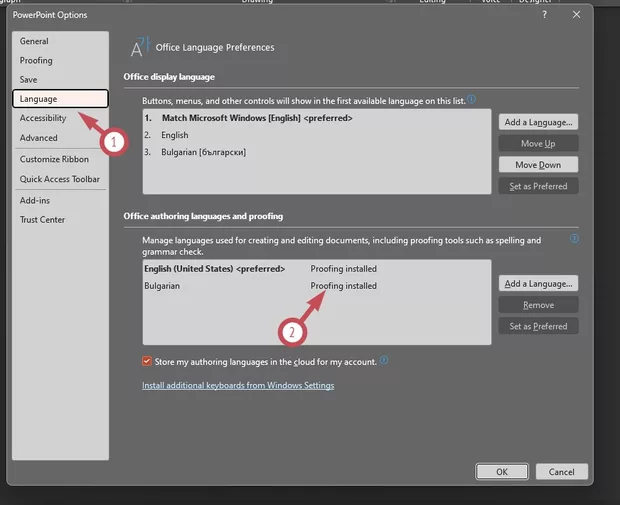620x505 pixels.
Task: Select English (United States) authoring language row
Action: tap(215, 269)
